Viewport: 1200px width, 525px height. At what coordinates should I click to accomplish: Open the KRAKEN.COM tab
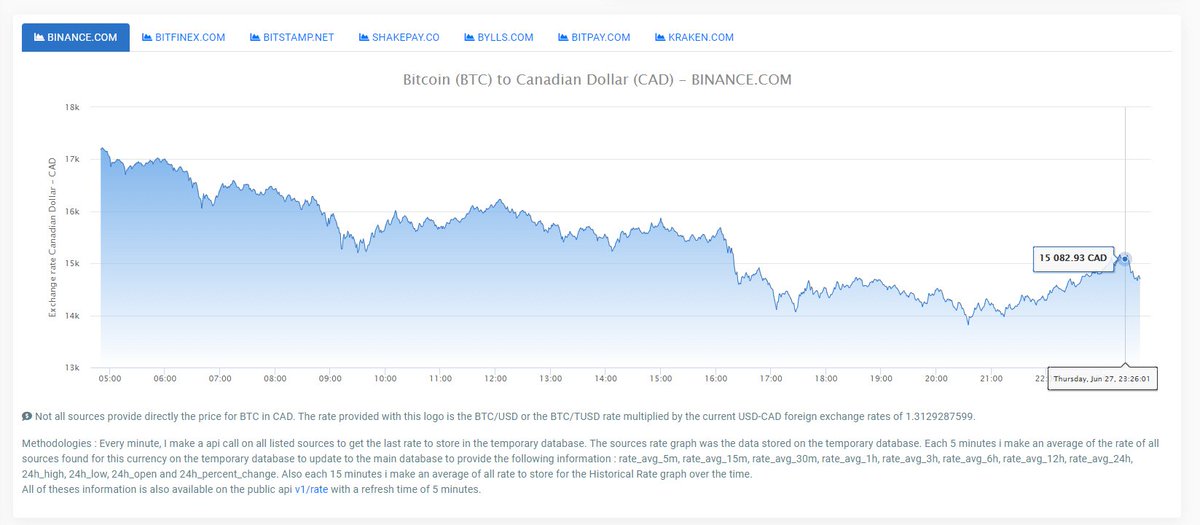click(694, 38)
